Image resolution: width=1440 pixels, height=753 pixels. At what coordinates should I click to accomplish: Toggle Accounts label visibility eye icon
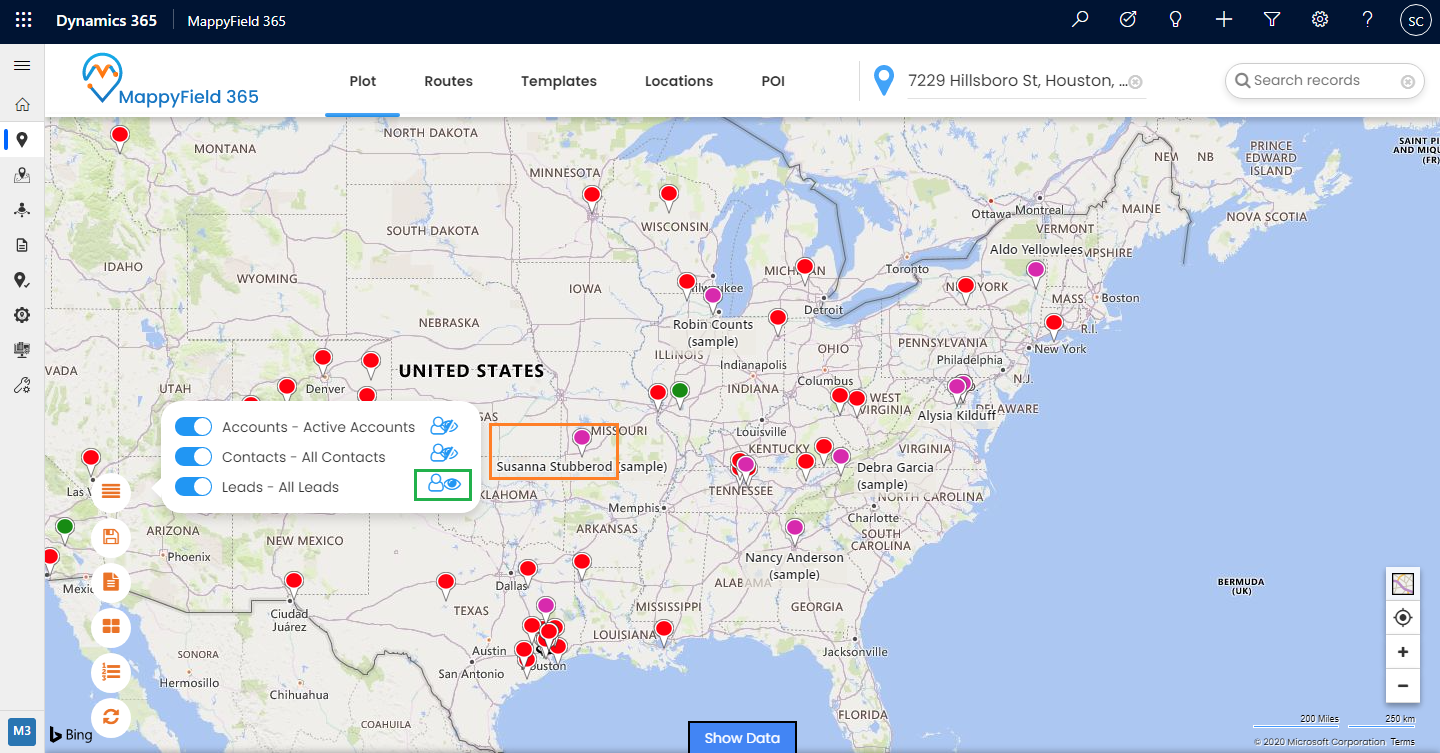pos(443,425)
